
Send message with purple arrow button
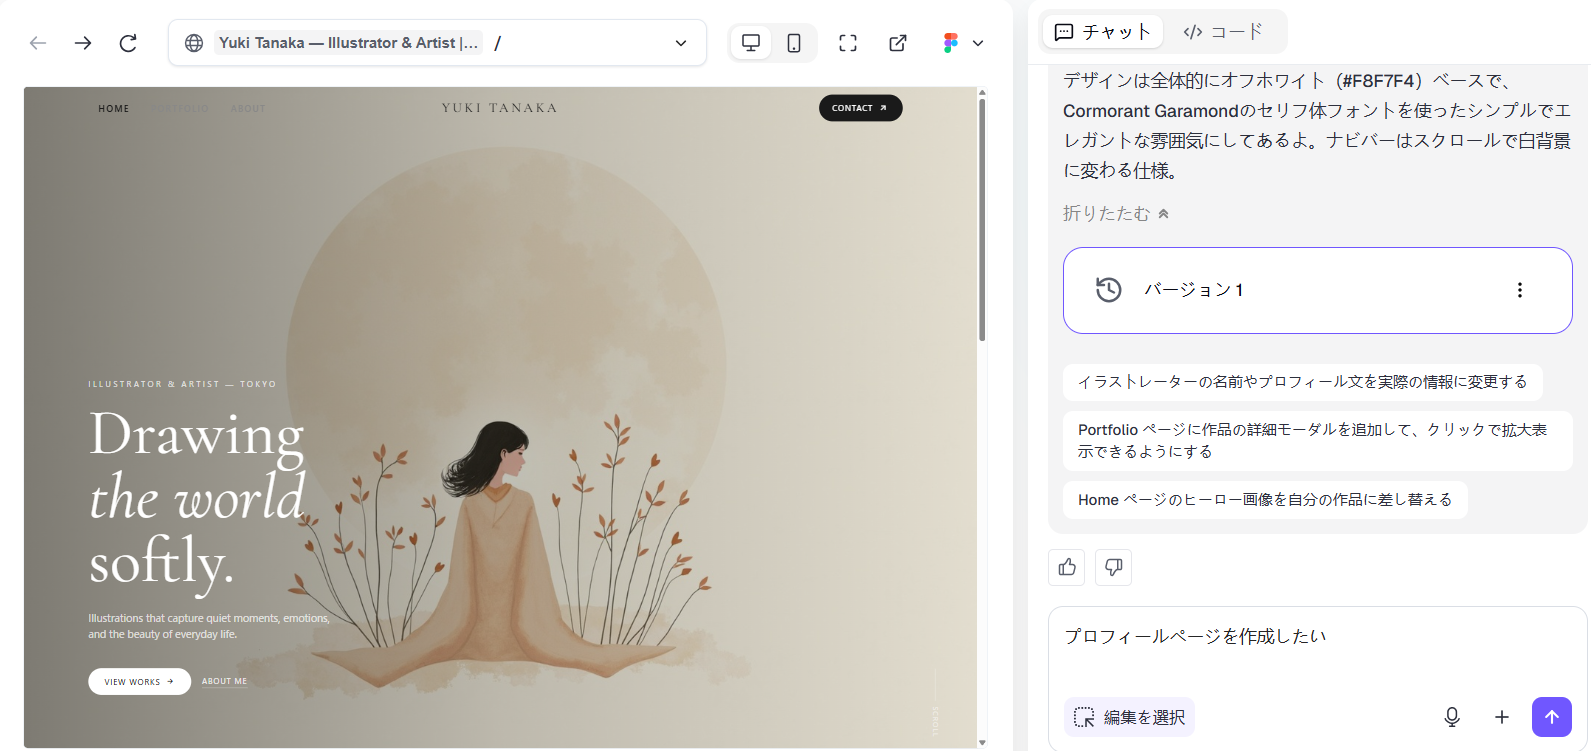(x=1552, y=717)
